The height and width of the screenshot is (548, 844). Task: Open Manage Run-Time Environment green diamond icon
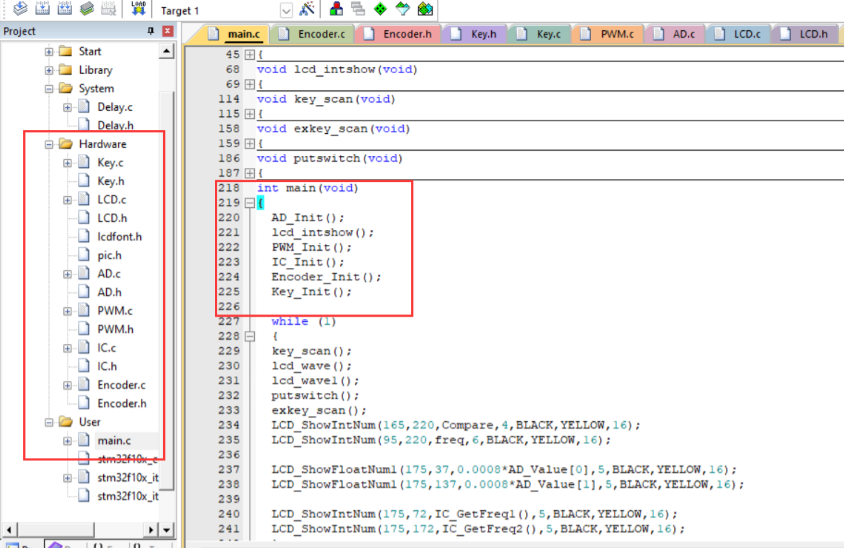[x=380, y=10]
